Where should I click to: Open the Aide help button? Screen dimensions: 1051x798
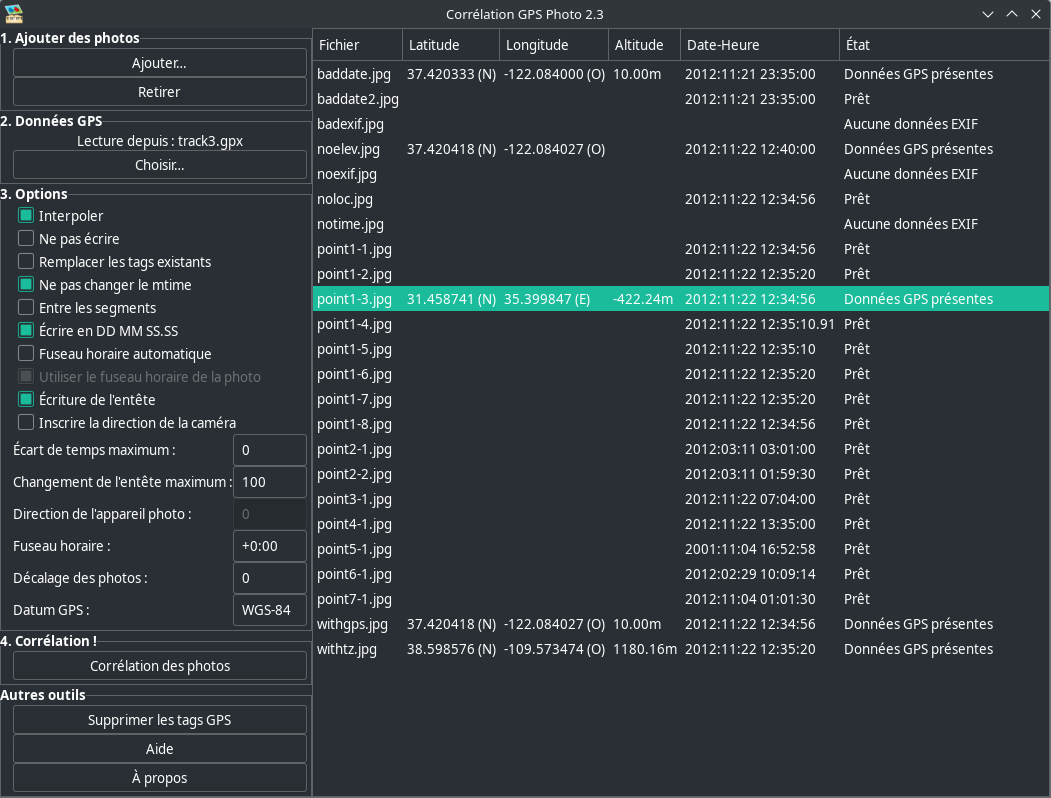click(159, 749)
